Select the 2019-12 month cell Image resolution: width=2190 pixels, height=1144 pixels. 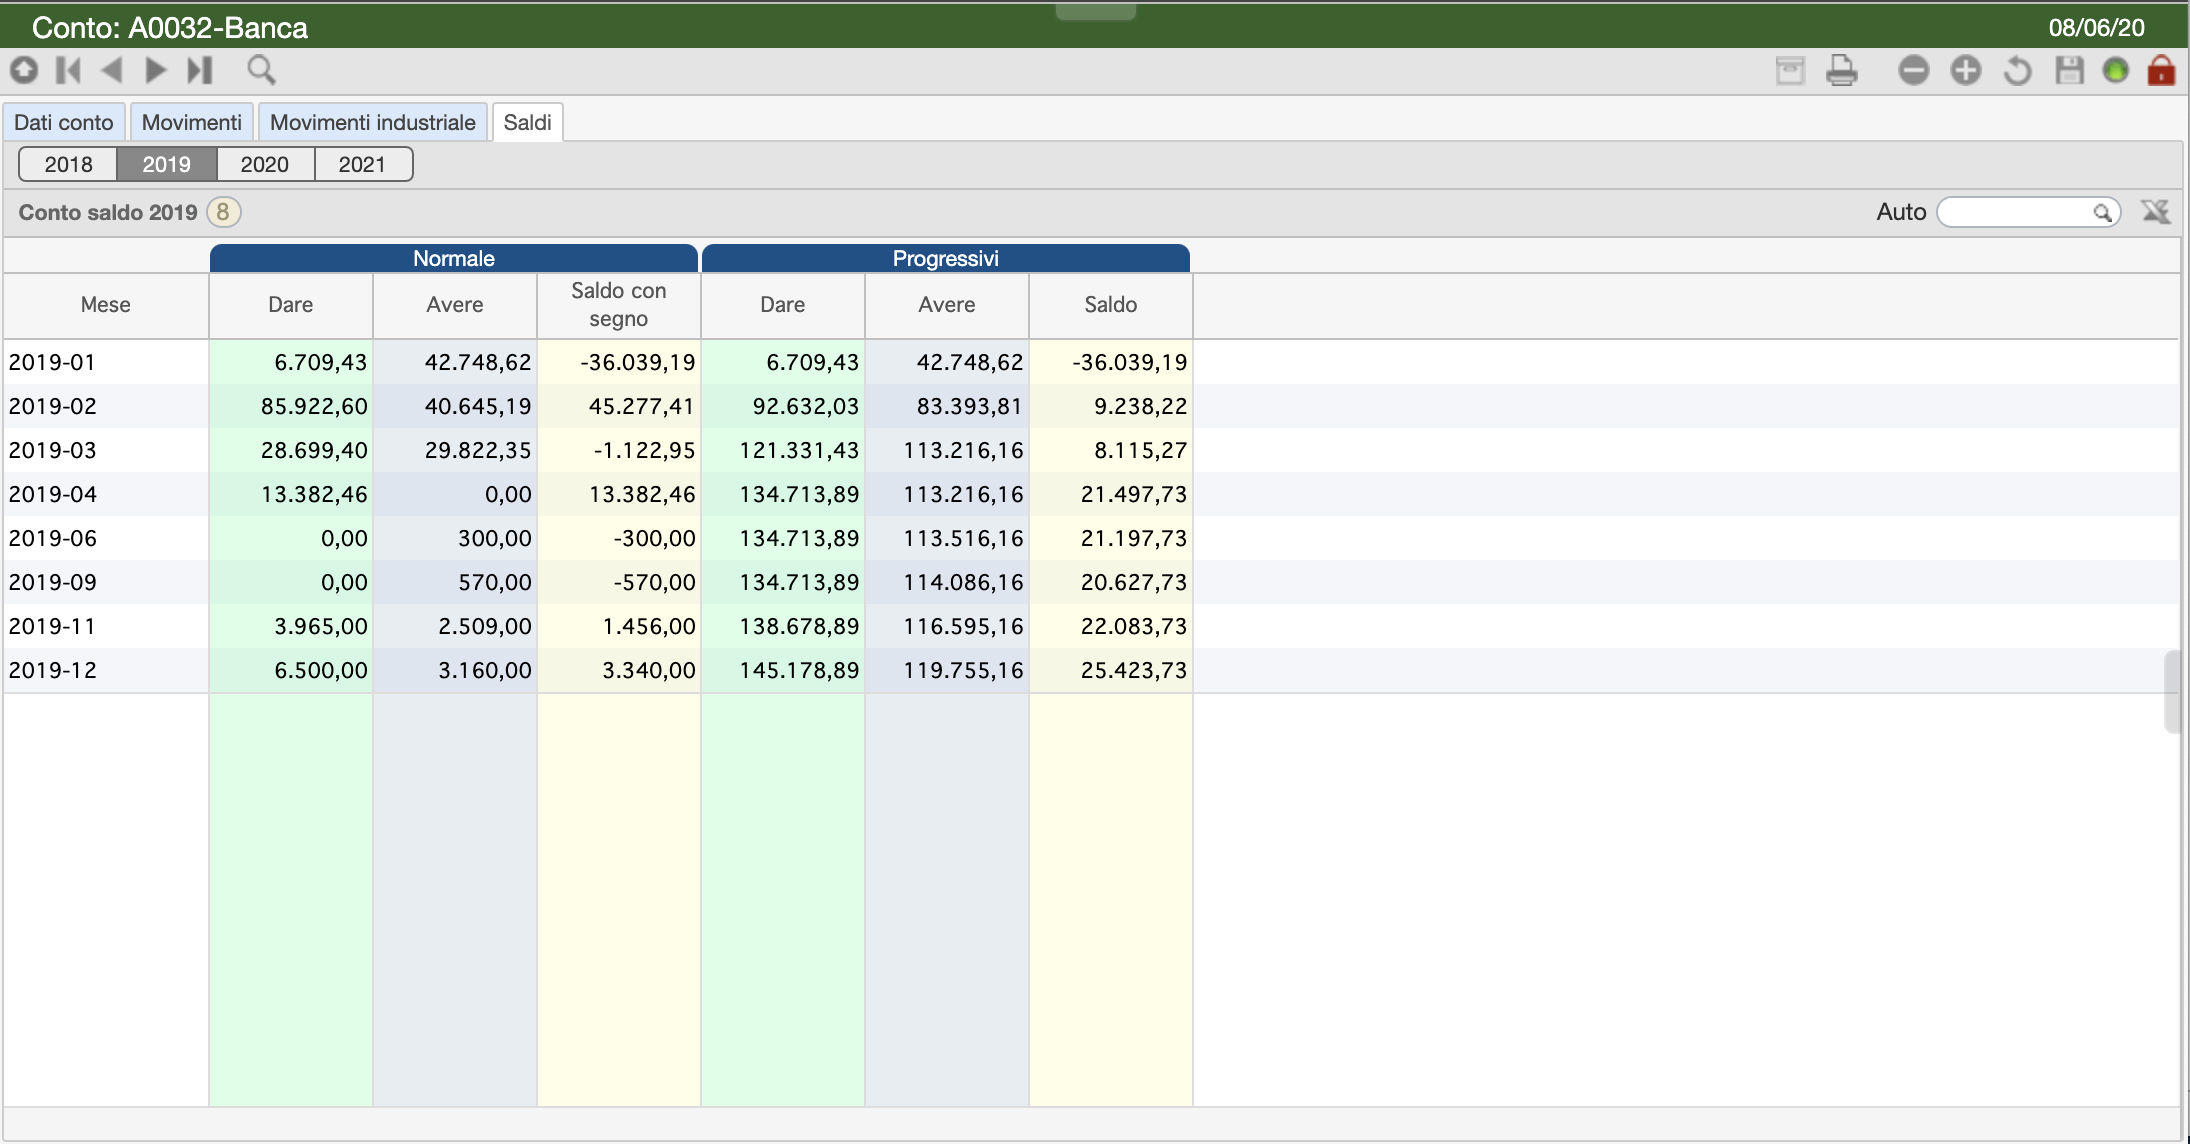106,670
